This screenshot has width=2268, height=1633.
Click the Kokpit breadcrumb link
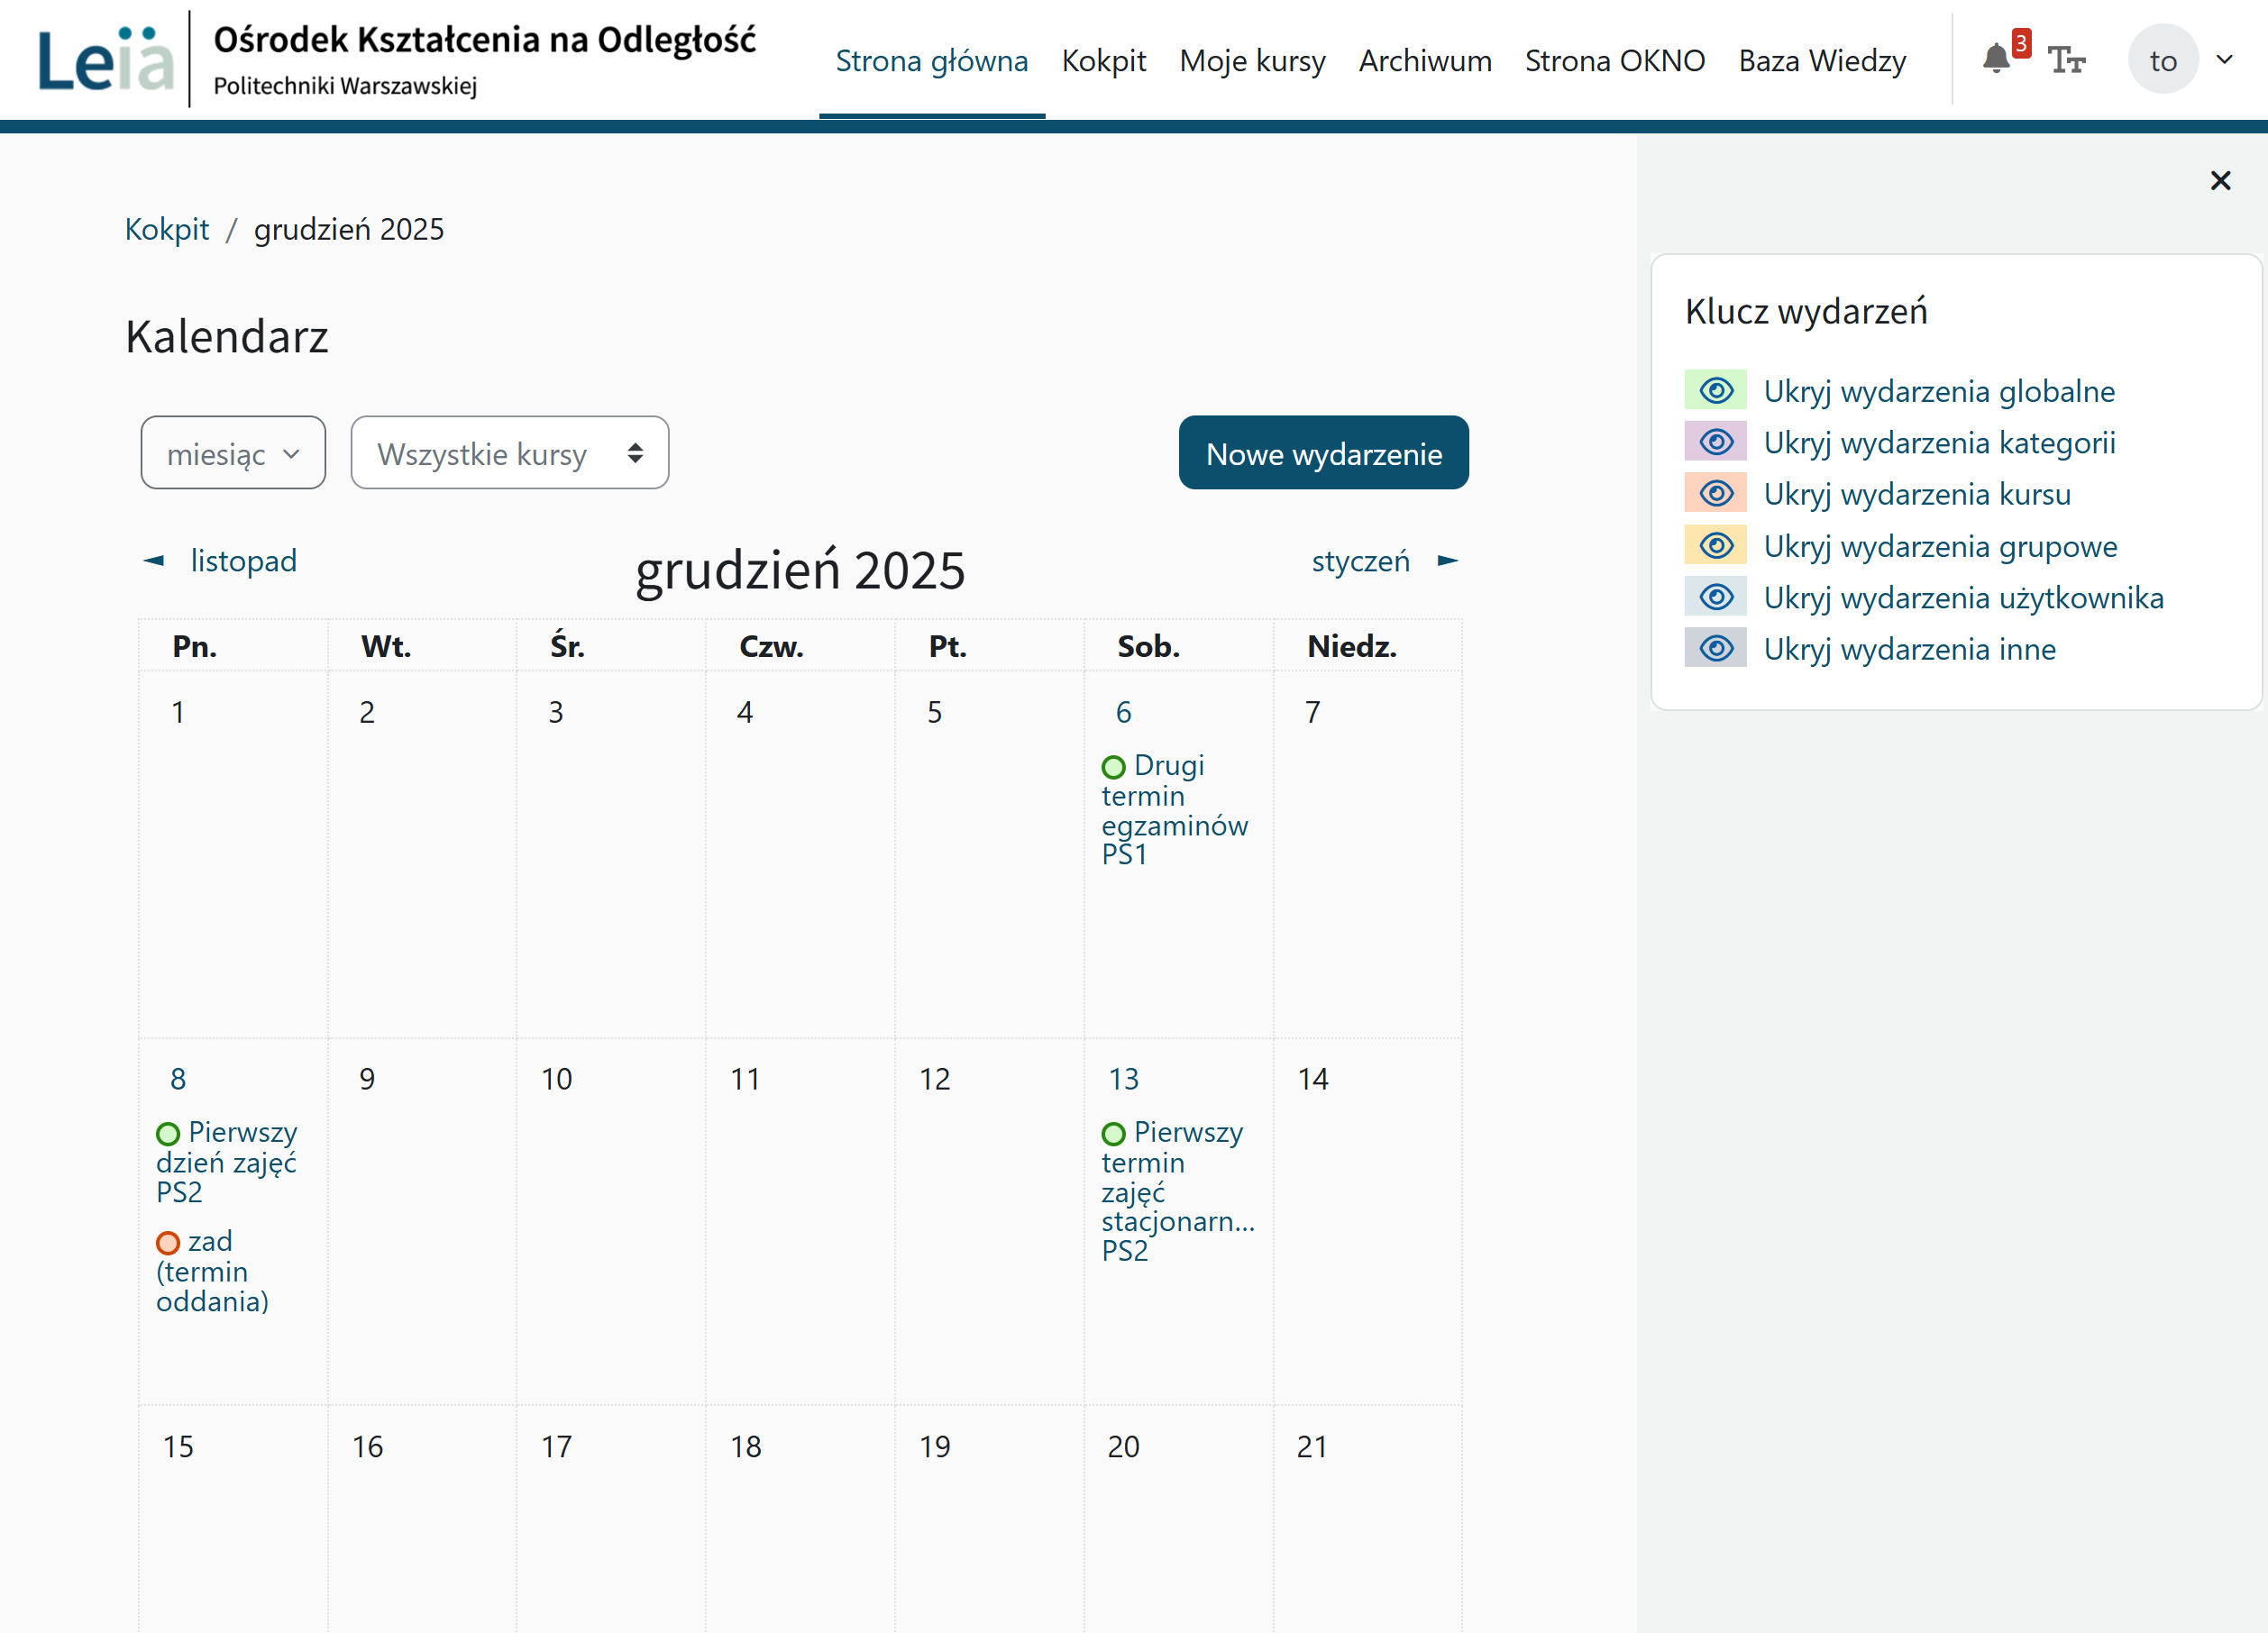[x=167, y=229]
